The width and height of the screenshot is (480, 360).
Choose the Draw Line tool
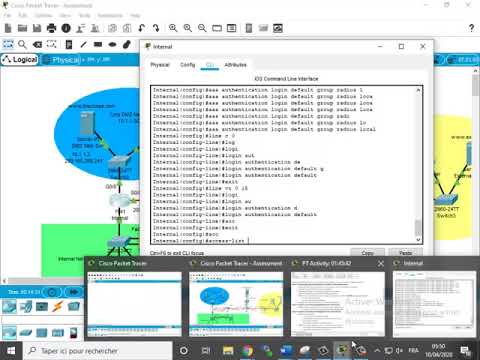pos(83,44)
